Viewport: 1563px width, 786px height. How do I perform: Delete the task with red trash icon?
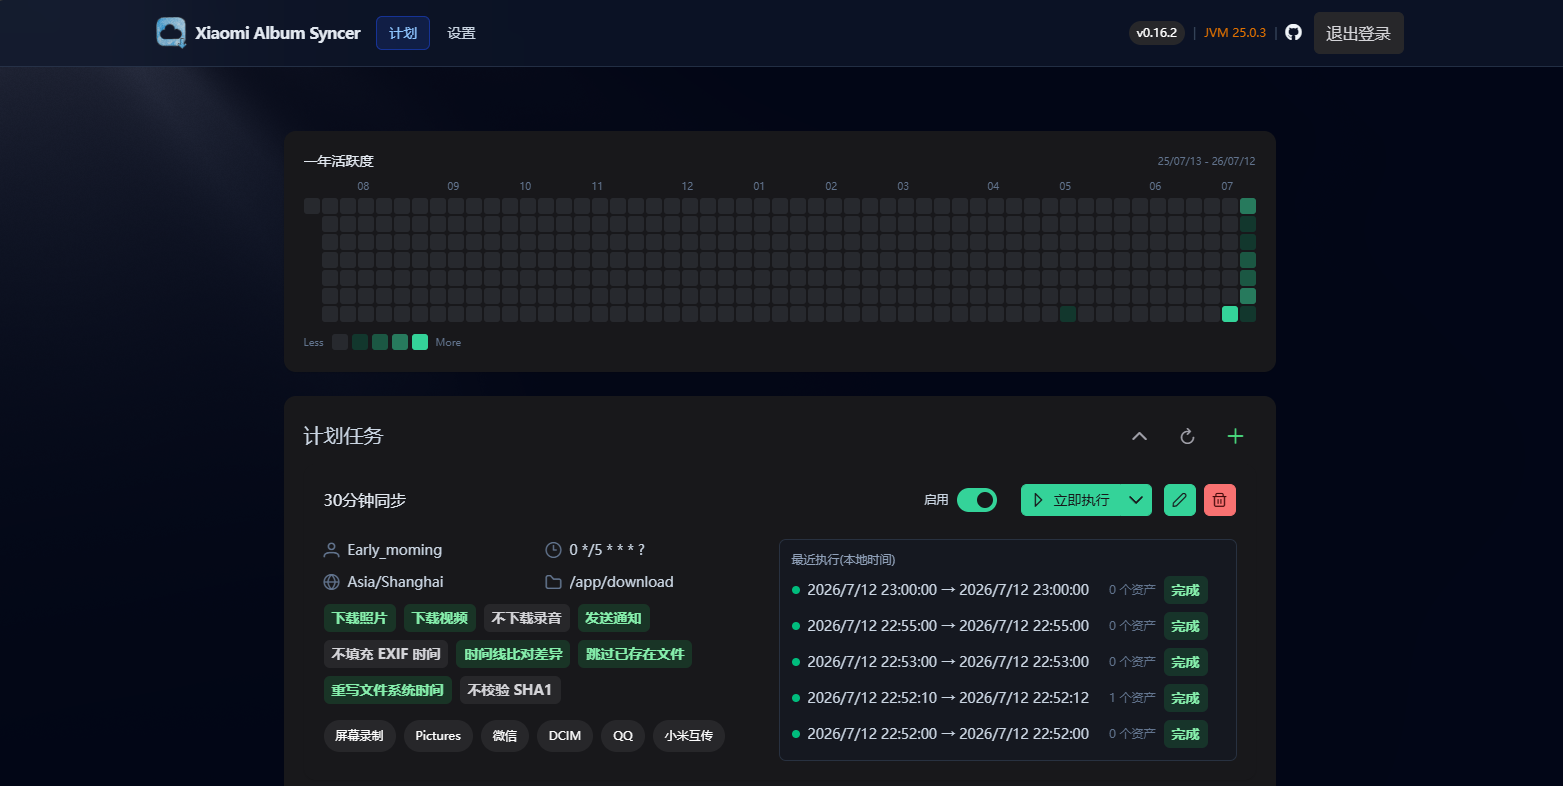(x=1220, y=500)
